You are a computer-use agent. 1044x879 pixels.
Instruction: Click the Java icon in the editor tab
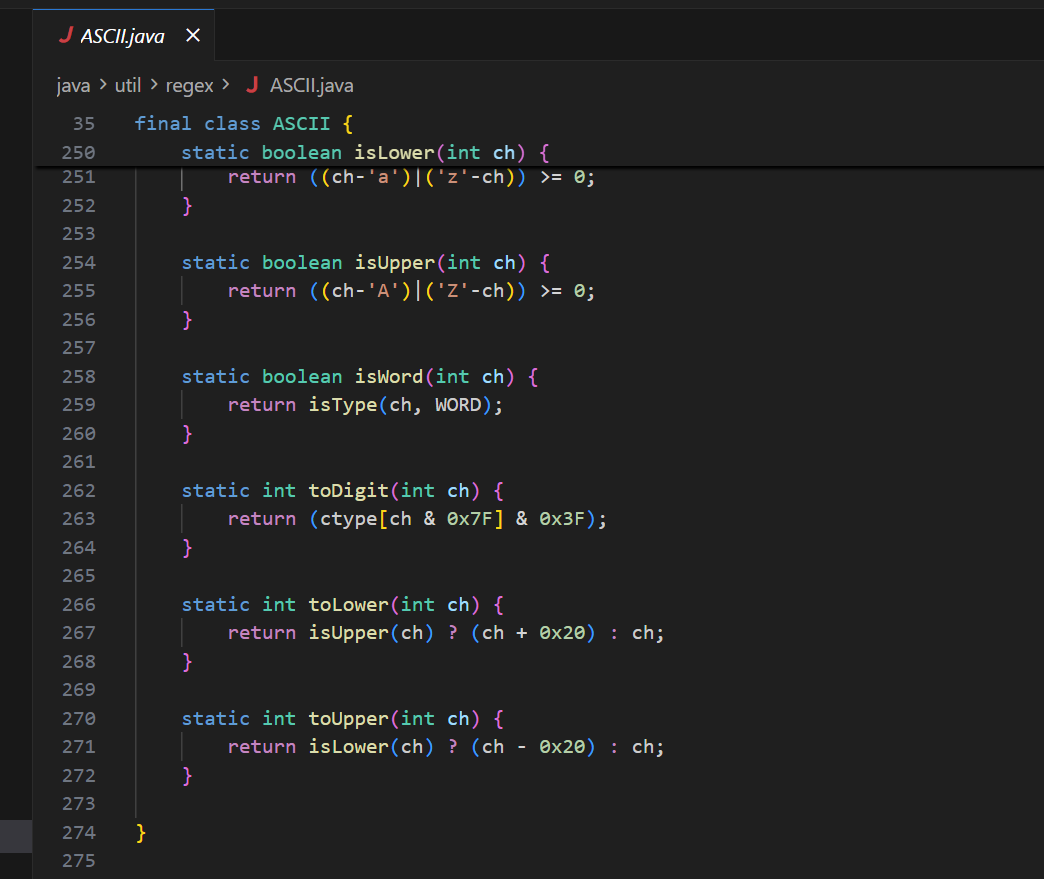pyautogui.click(x=66, y=36)
